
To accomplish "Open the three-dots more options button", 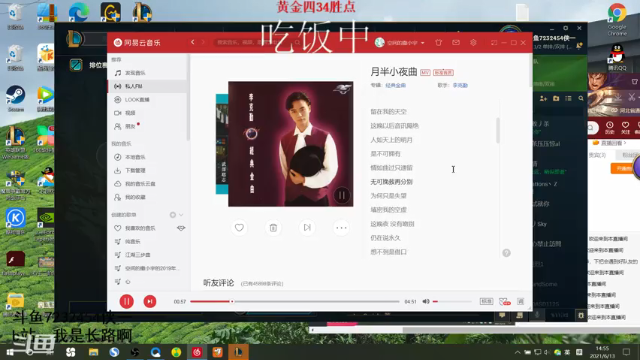I will [x=341, y=228].
